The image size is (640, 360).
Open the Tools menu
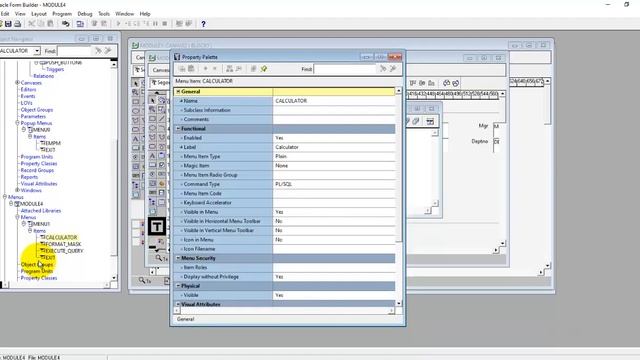[x=104, y=13]
